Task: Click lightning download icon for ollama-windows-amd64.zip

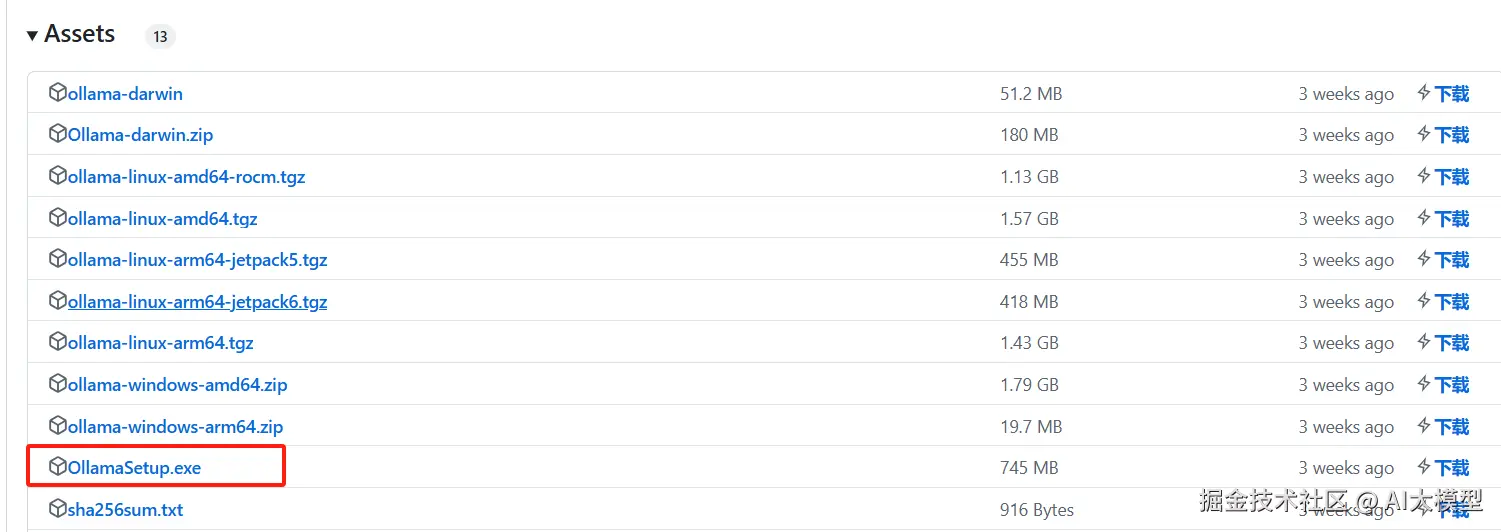Action: coord(1424,384)
